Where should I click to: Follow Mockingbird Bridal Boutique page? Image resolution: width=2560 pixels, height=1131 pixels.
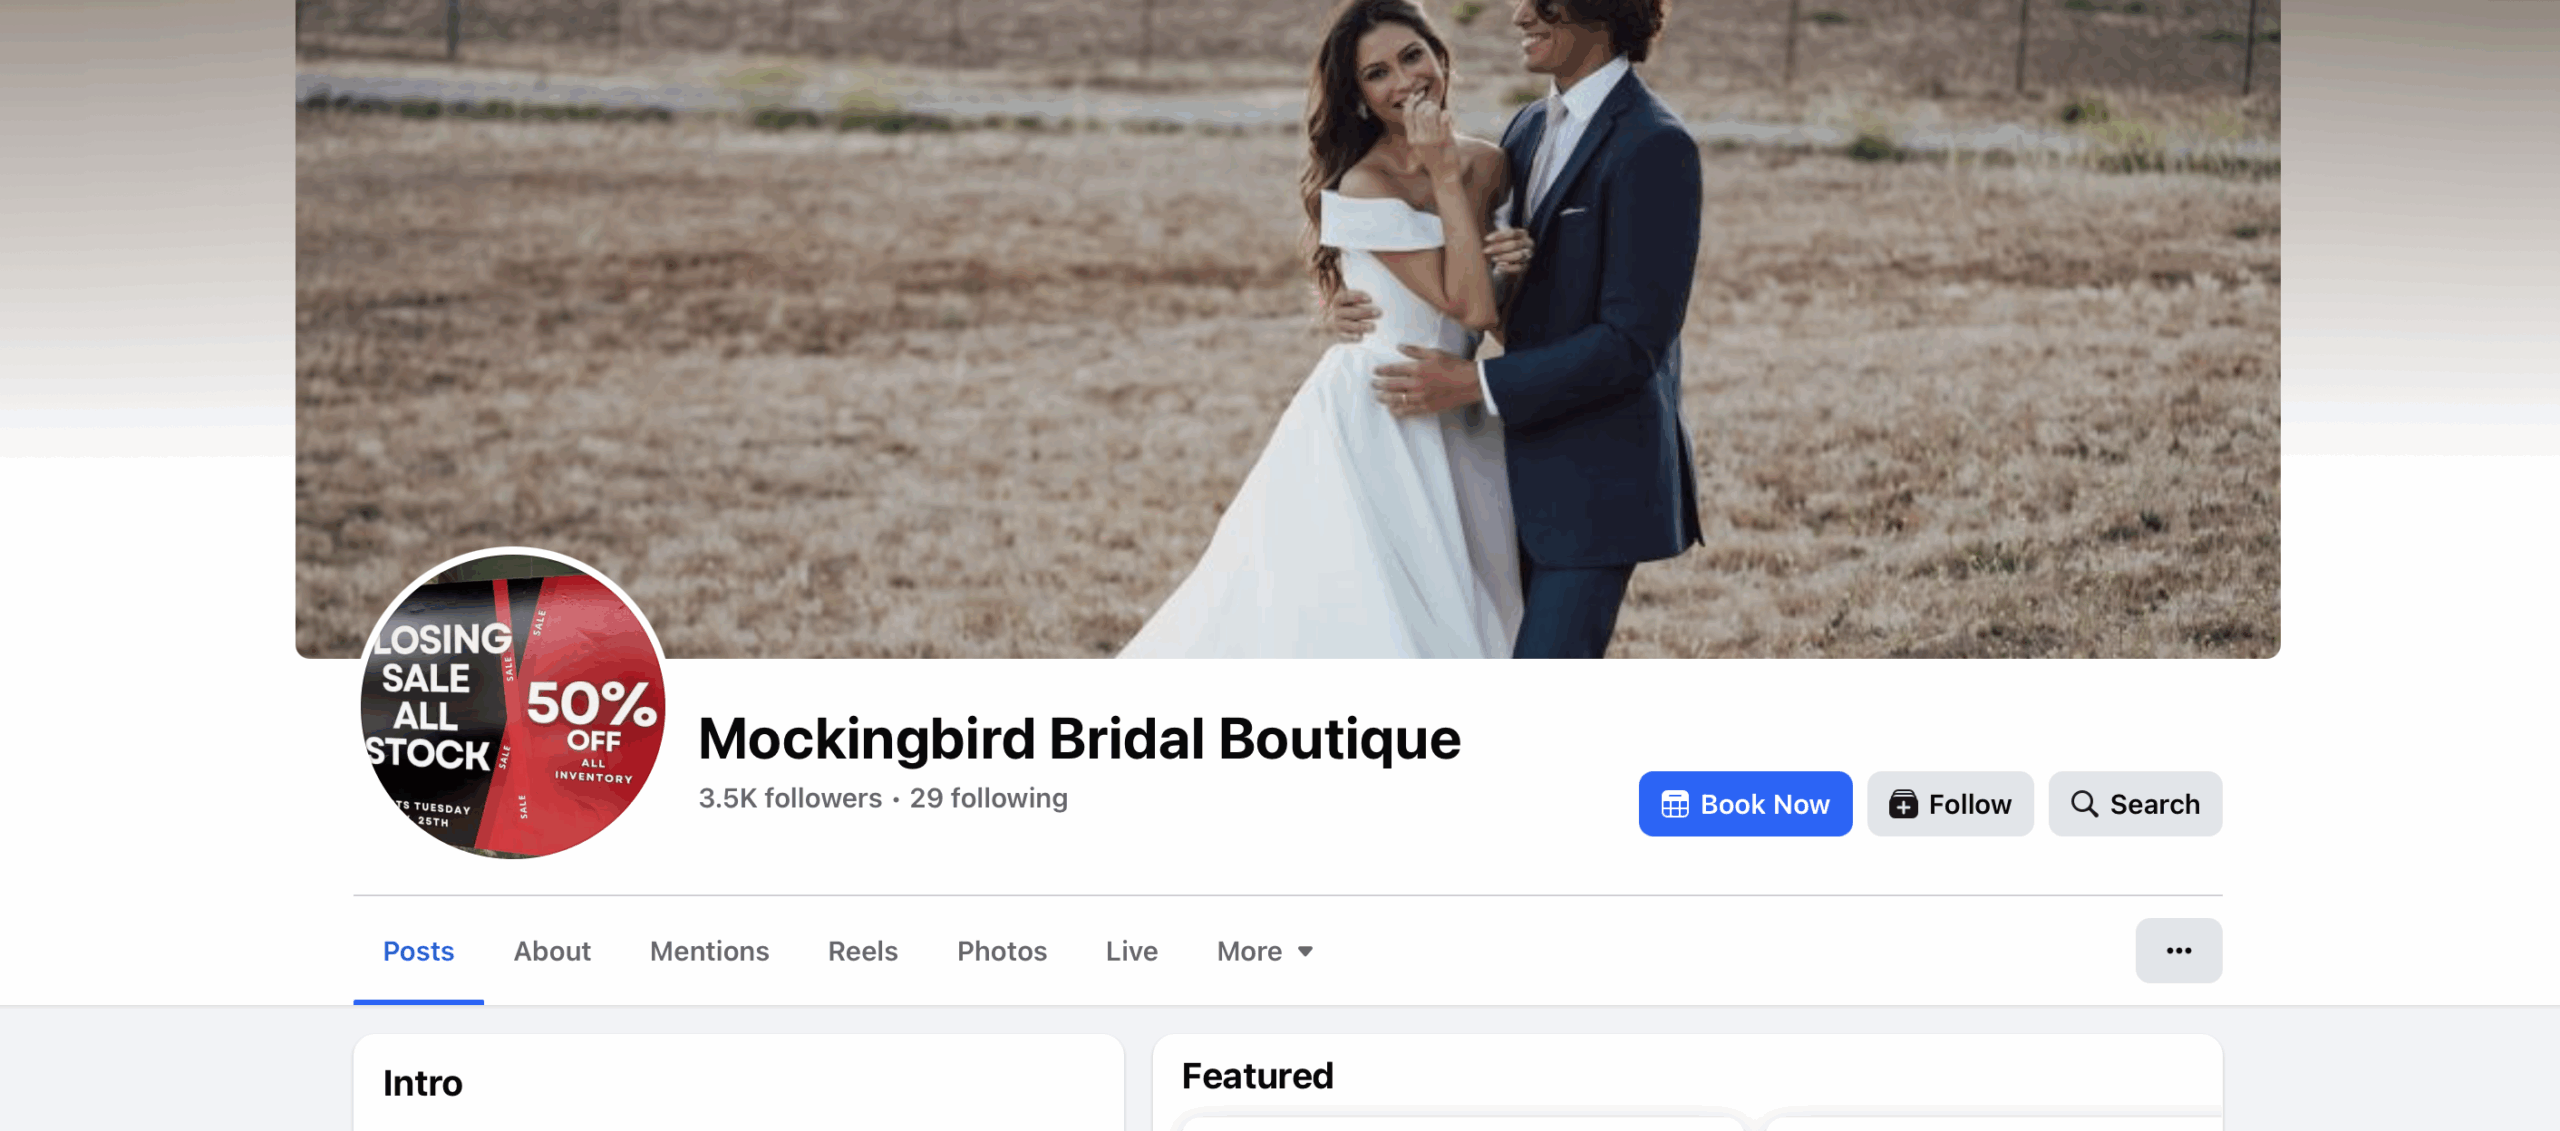click(x=1950, y=804)
